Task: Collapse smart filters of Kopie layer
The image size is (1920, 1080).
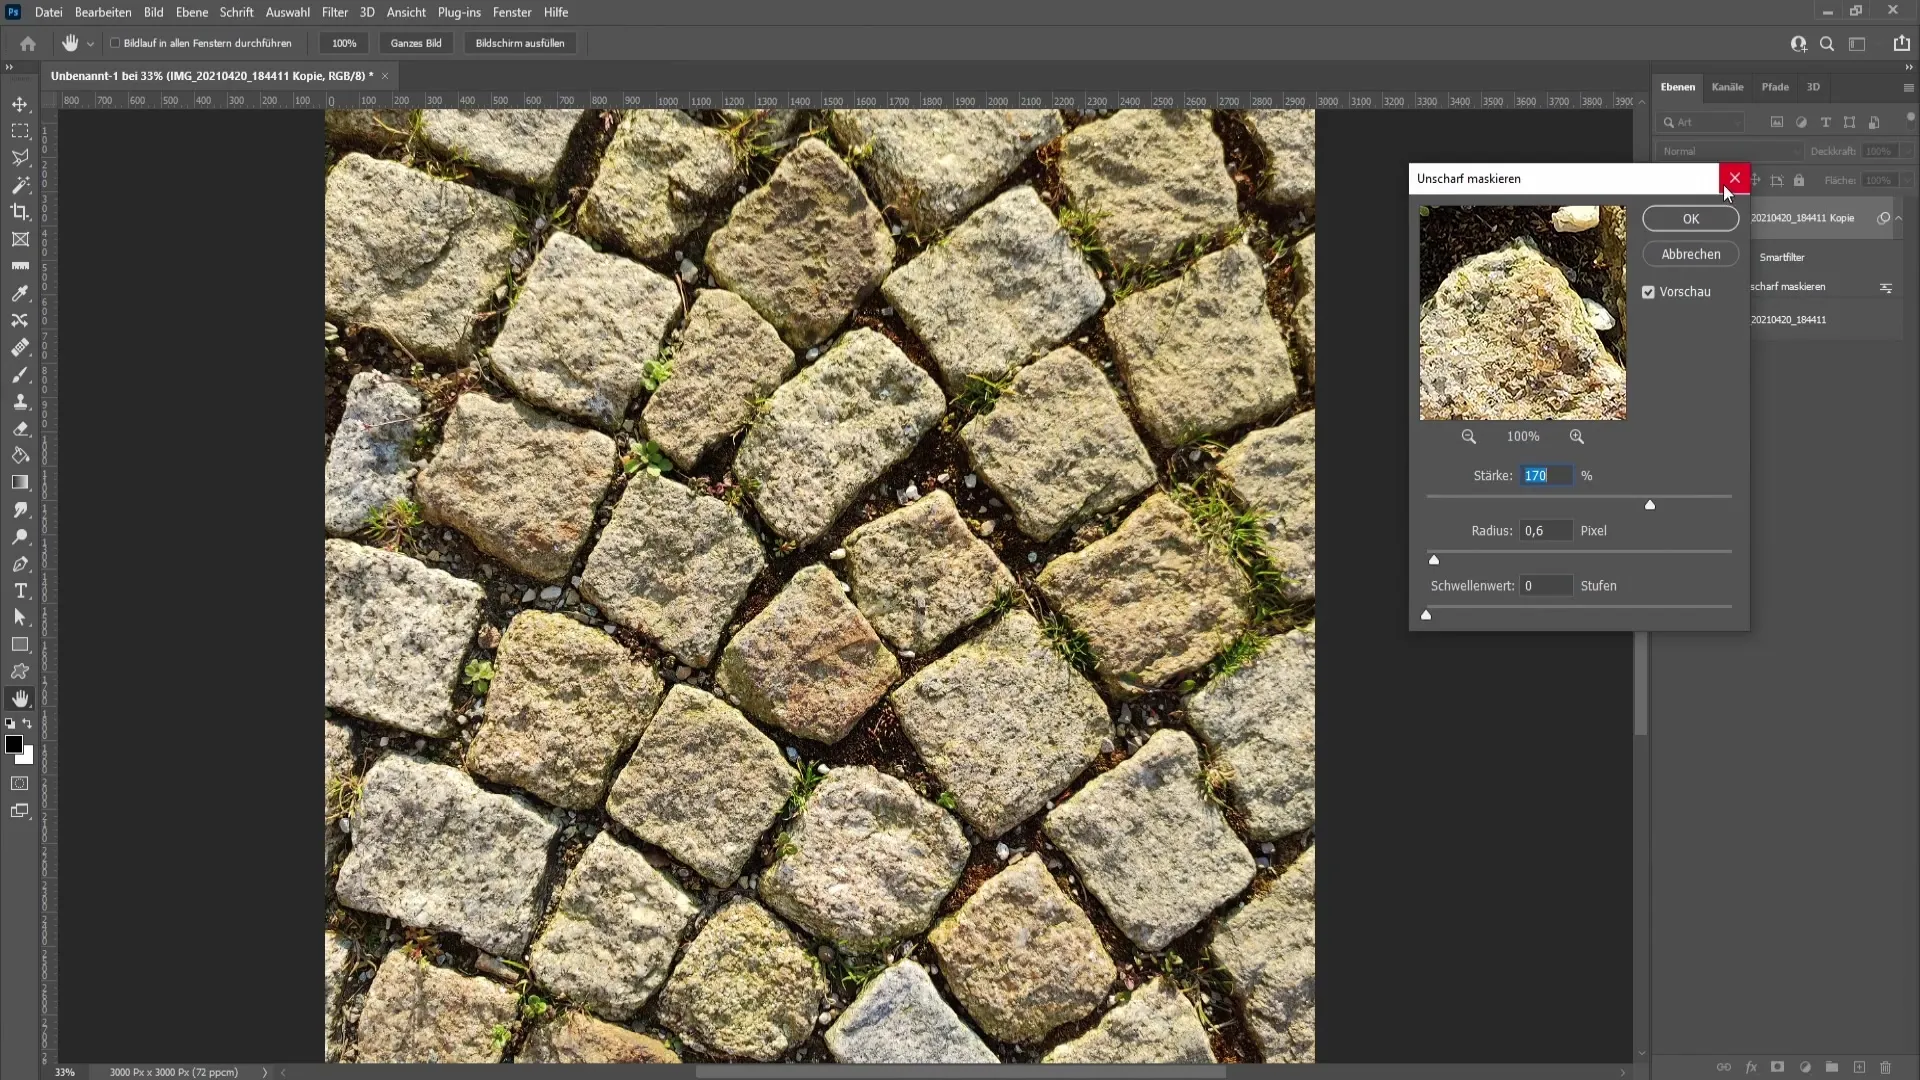Action: point(1898,218)
